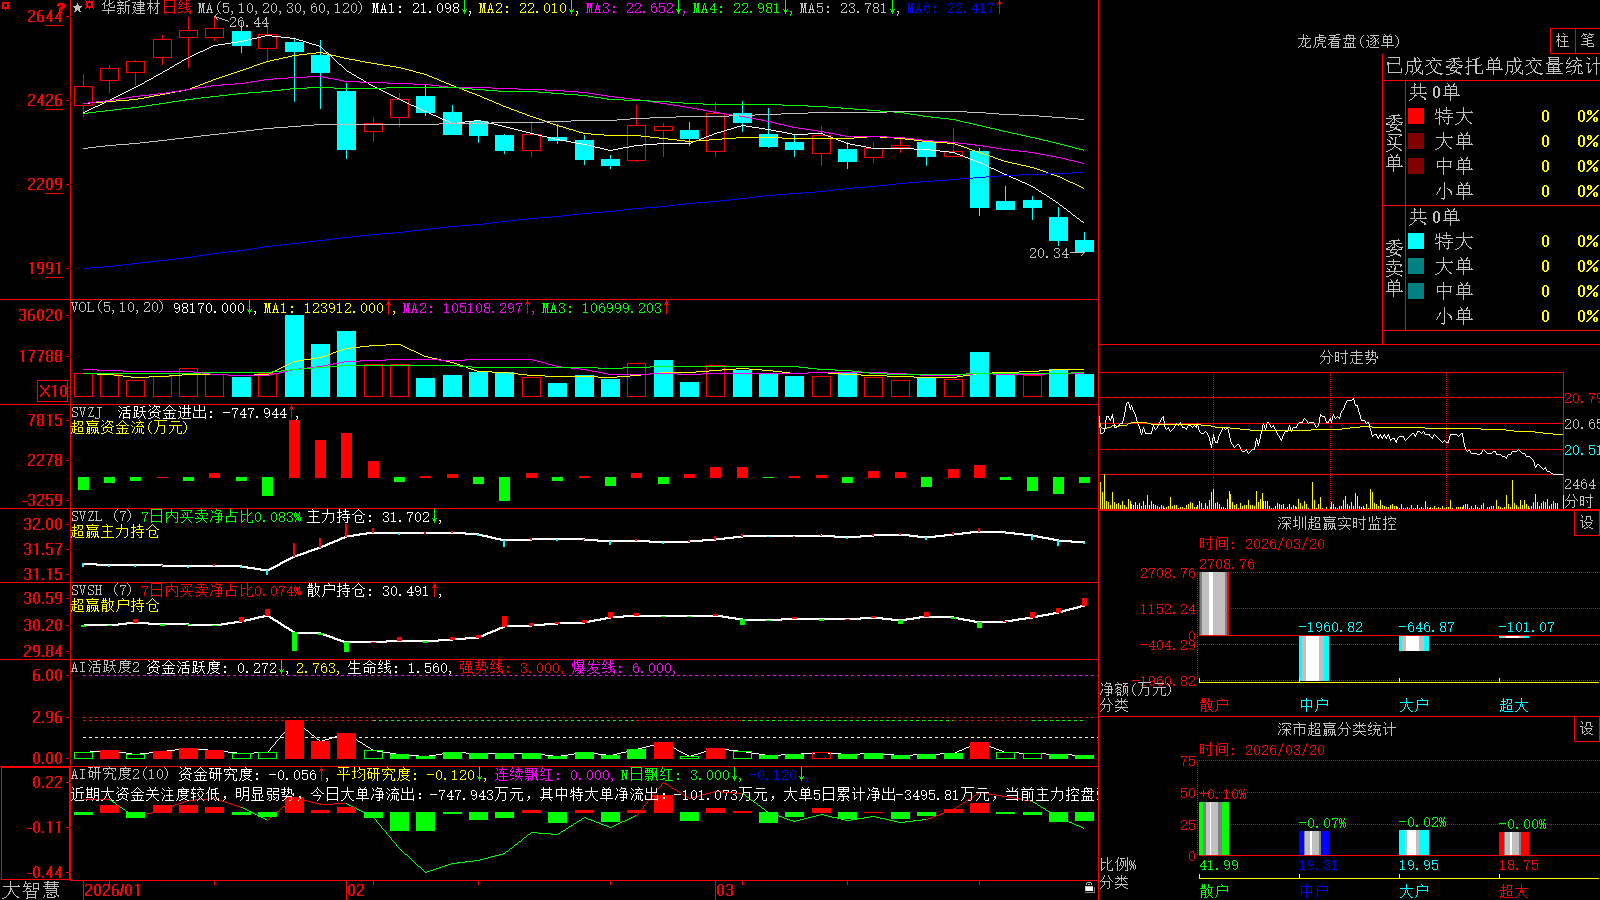The width and height of the screenshot is (1600, 900).
Task: Click the 华新建材 stock name
Action: 130,8
